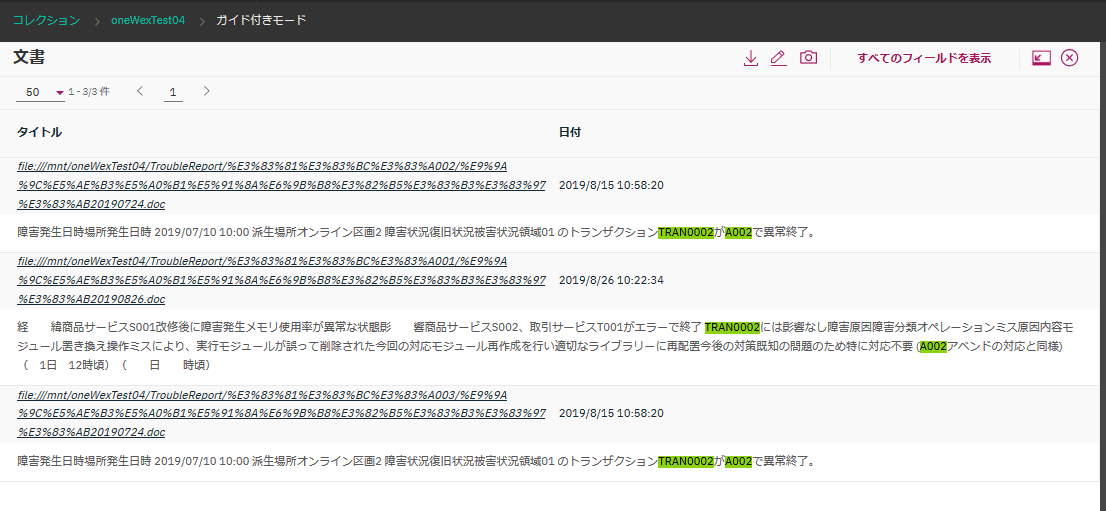1106x511 pixels.
Task: Close the 文書 panel with X icon
Action: click(1069, 58)
